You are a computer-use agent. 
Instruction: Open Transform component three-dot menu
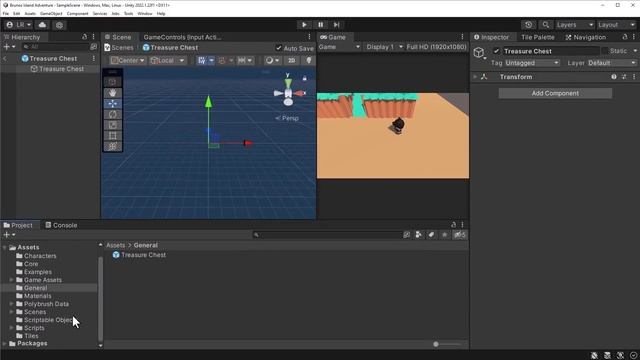click(634, 77)
